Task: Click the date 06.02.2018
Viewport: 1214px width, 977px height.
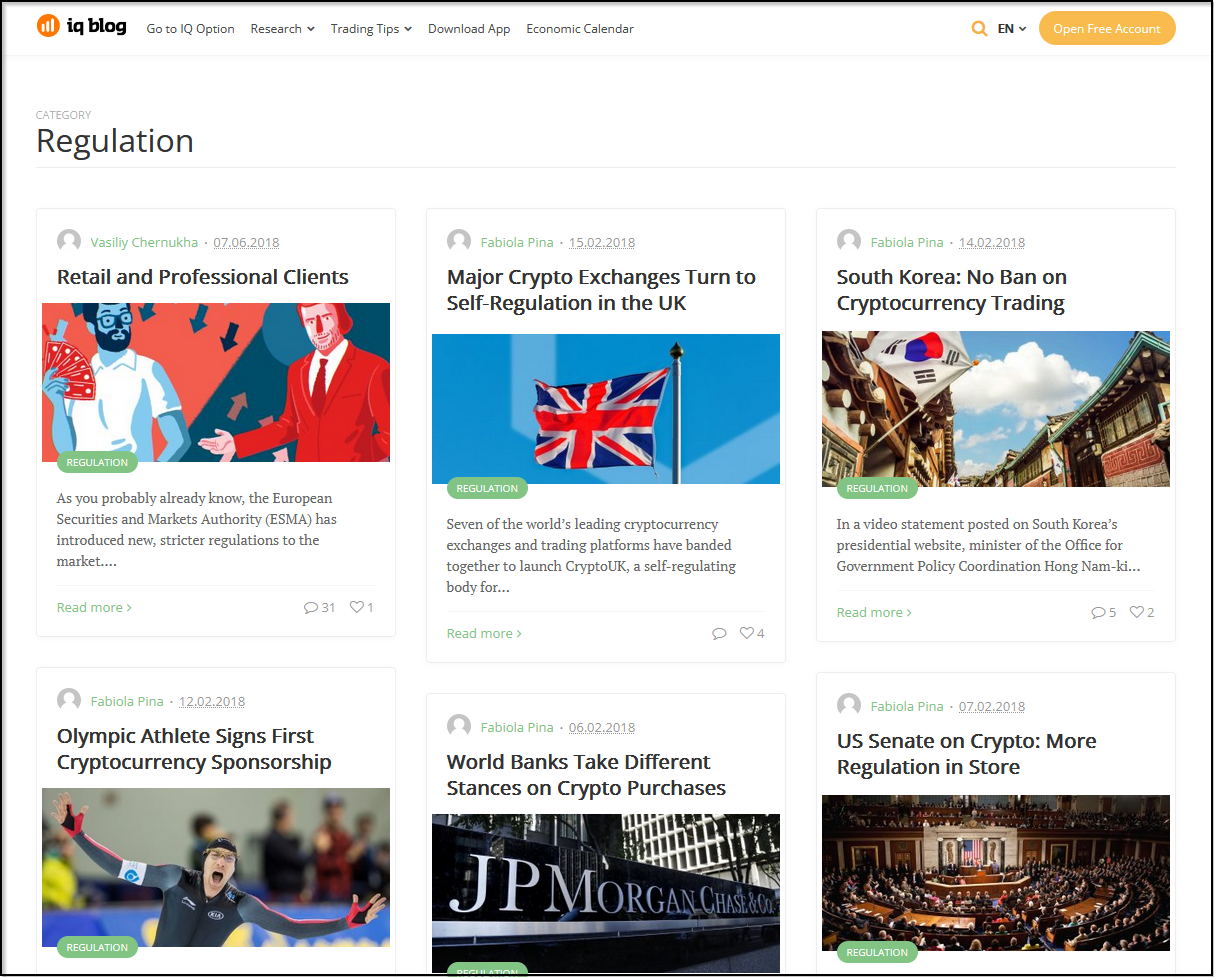Action: point(602,727)
